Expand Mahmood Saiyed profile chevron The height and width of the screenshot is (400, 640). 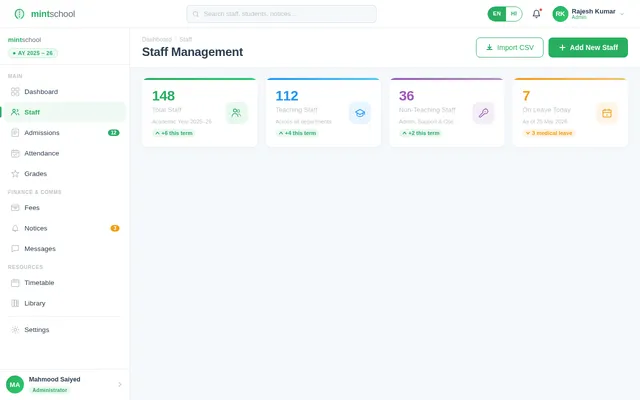tap(119, 384)
